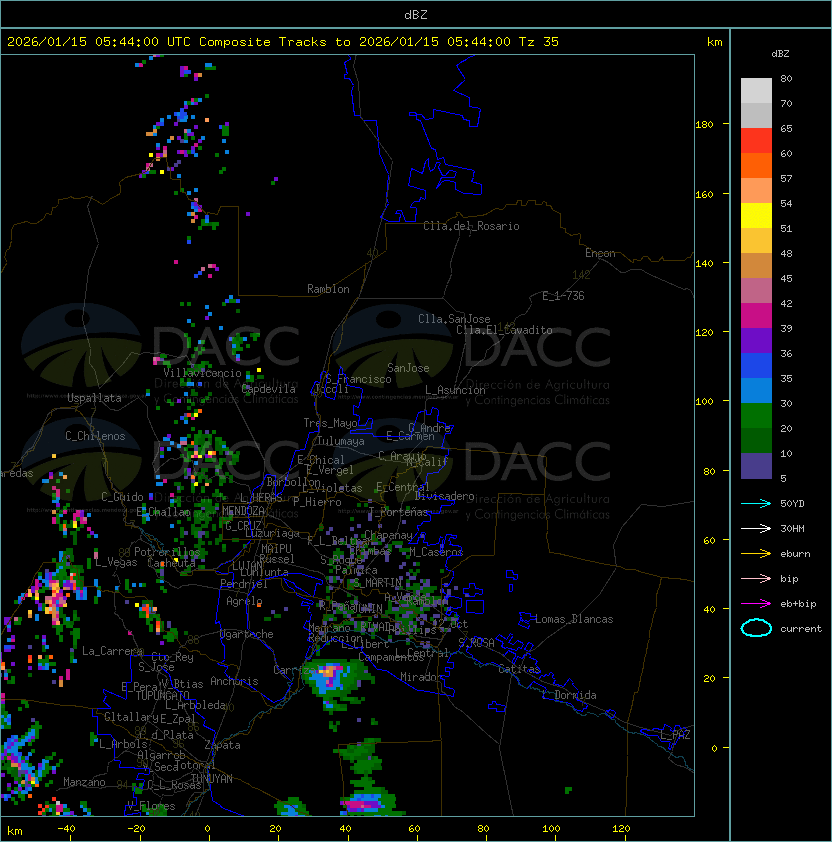
Task: Click the 'C_Chilenos' map label
Action: [95, 436]
